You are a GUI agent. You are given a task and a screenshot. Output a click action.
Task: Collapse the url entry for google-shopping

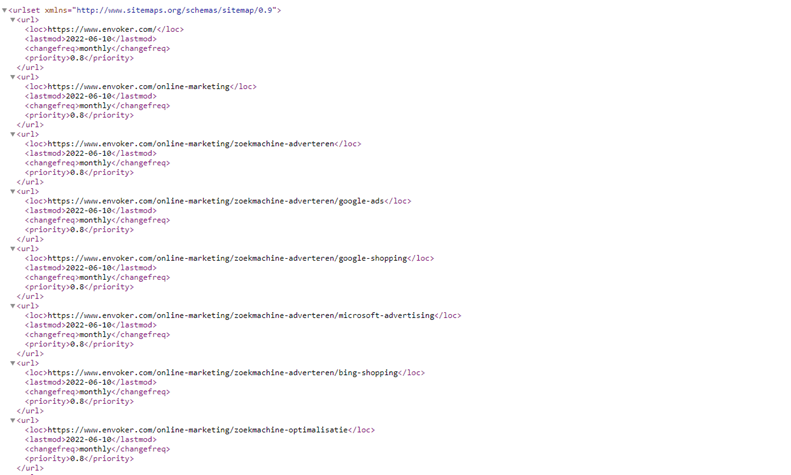(x=13, y=249)
